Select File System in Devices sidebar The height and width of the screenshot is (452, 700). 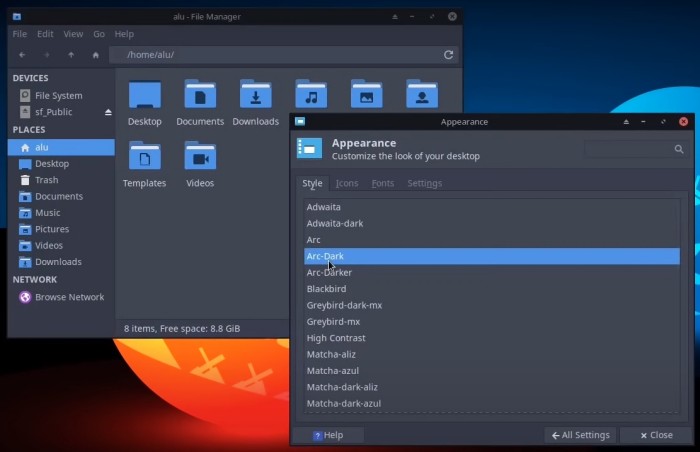click(x=61, y=96)
